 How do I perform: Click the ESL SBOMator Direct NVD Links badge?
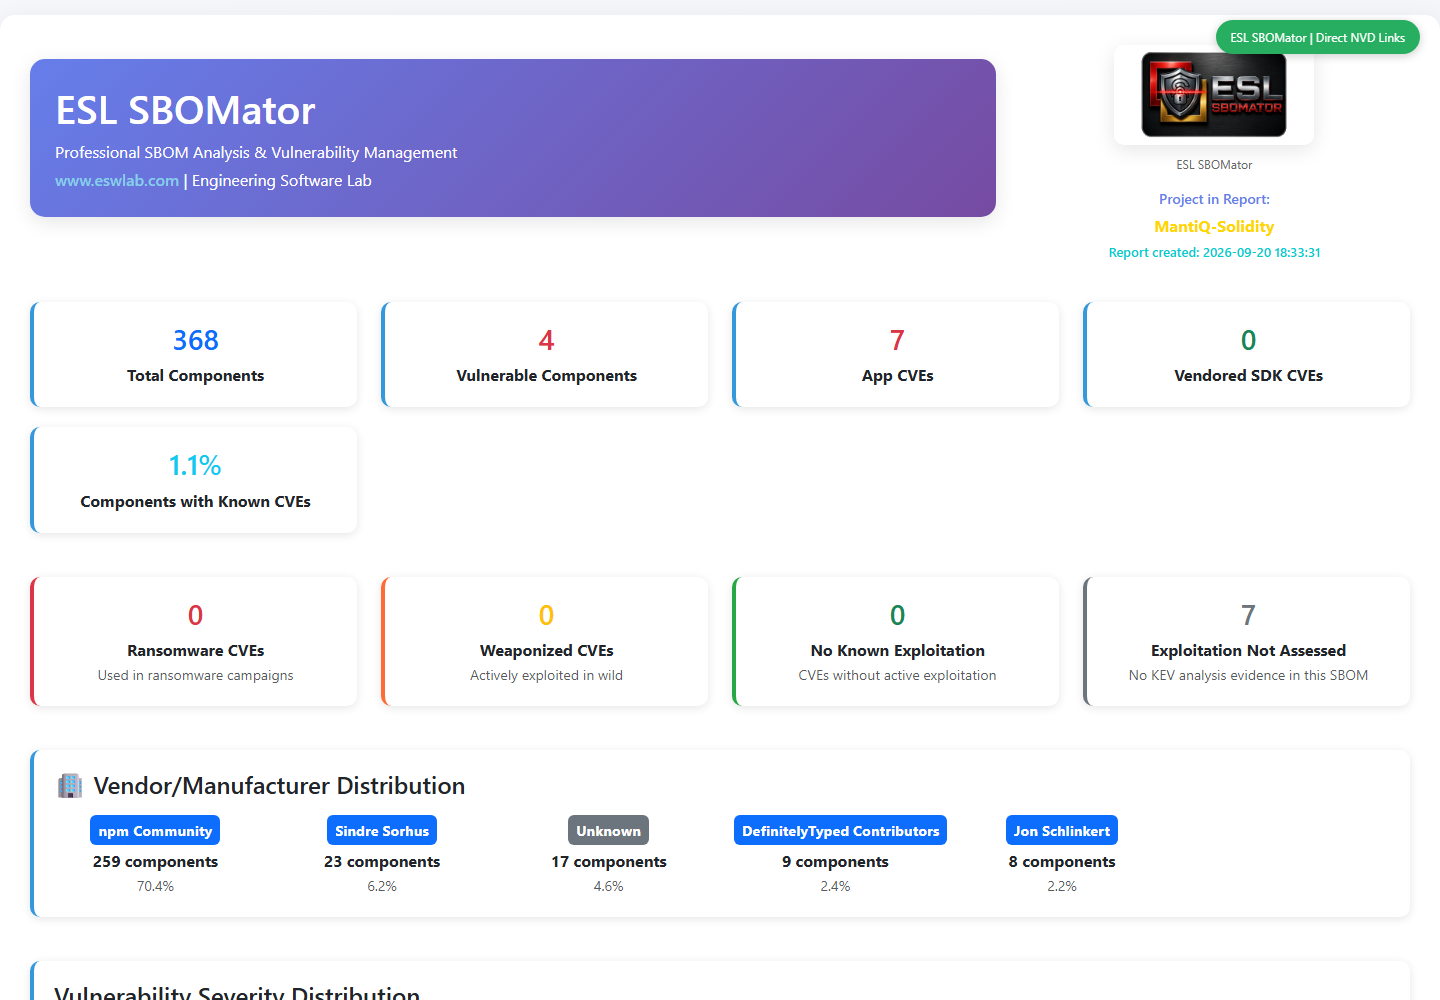click(x=1317, y=37)
